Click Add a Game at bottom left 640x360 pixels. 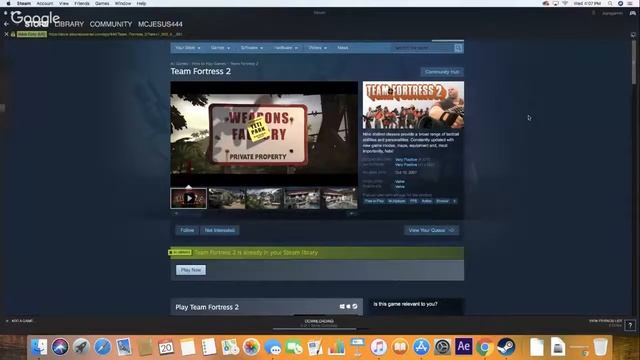tap(20, 321)
